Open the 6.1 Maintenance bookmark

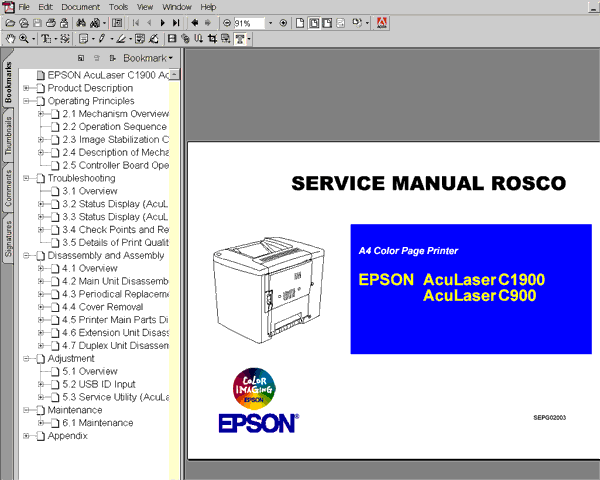pyautogui.click(x=98, y=423)
